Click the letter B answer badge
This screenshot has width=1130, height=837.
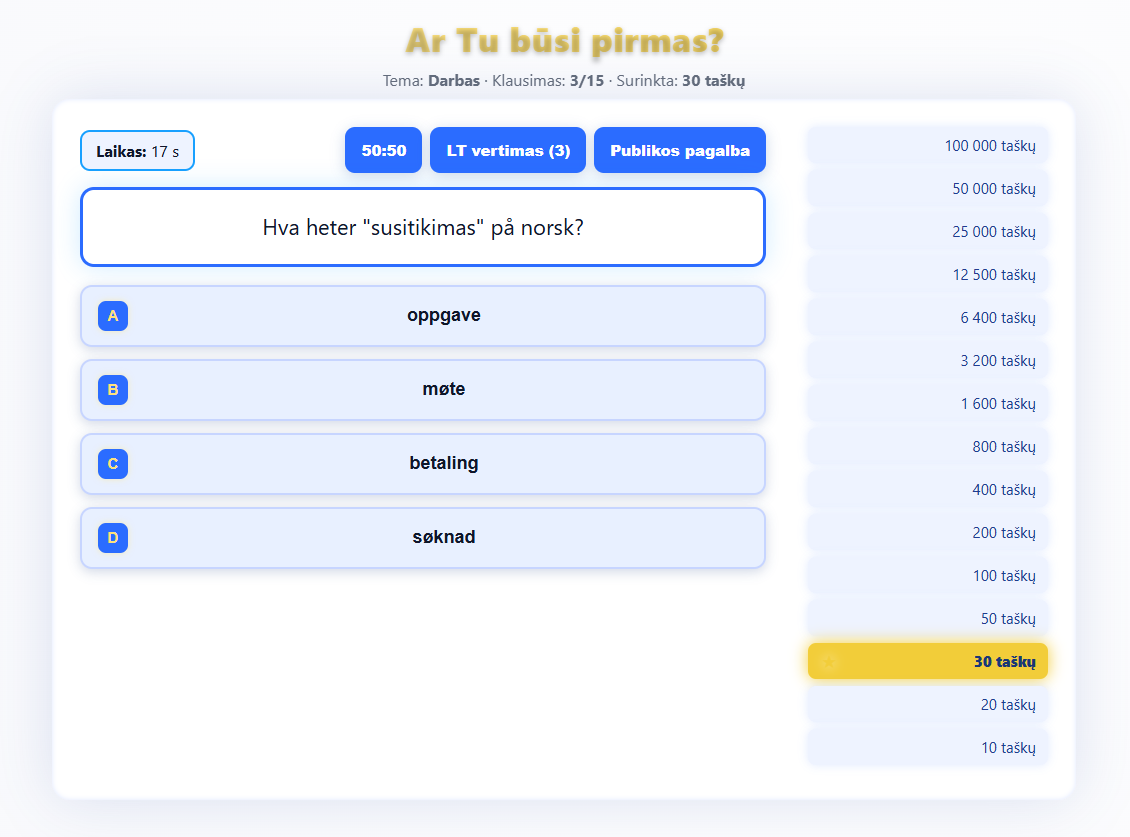113,390
